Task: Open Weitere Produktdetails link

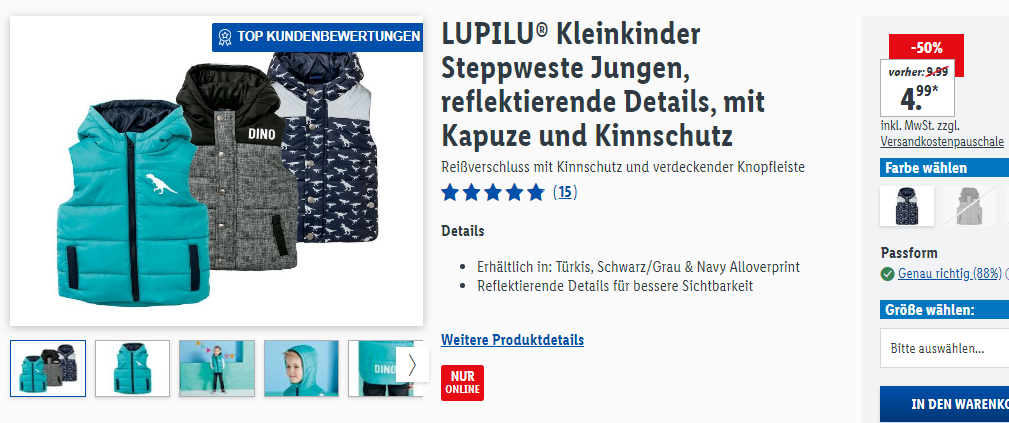Action: [x=512, y=339]
